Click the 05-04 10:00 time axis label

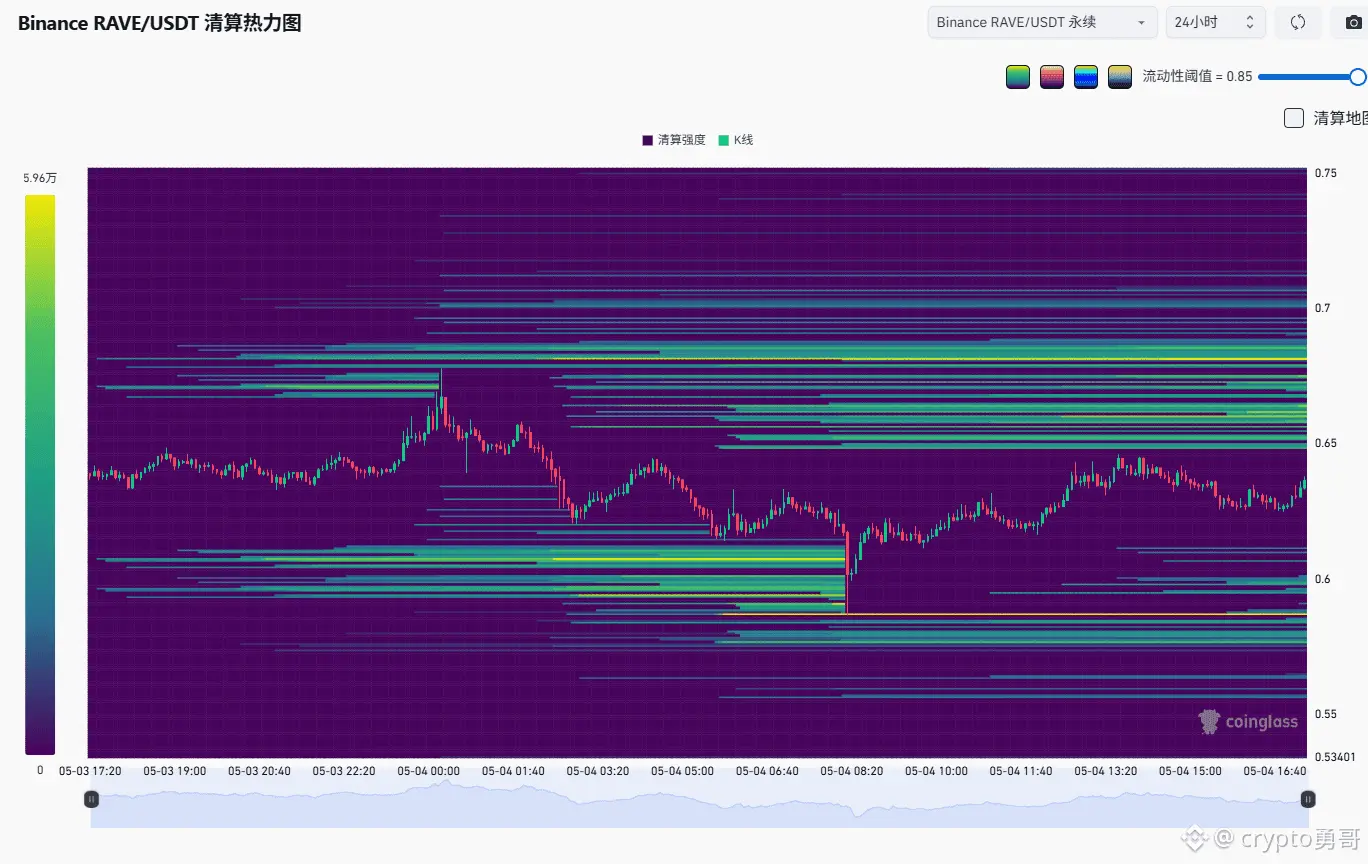coord(937,771)
